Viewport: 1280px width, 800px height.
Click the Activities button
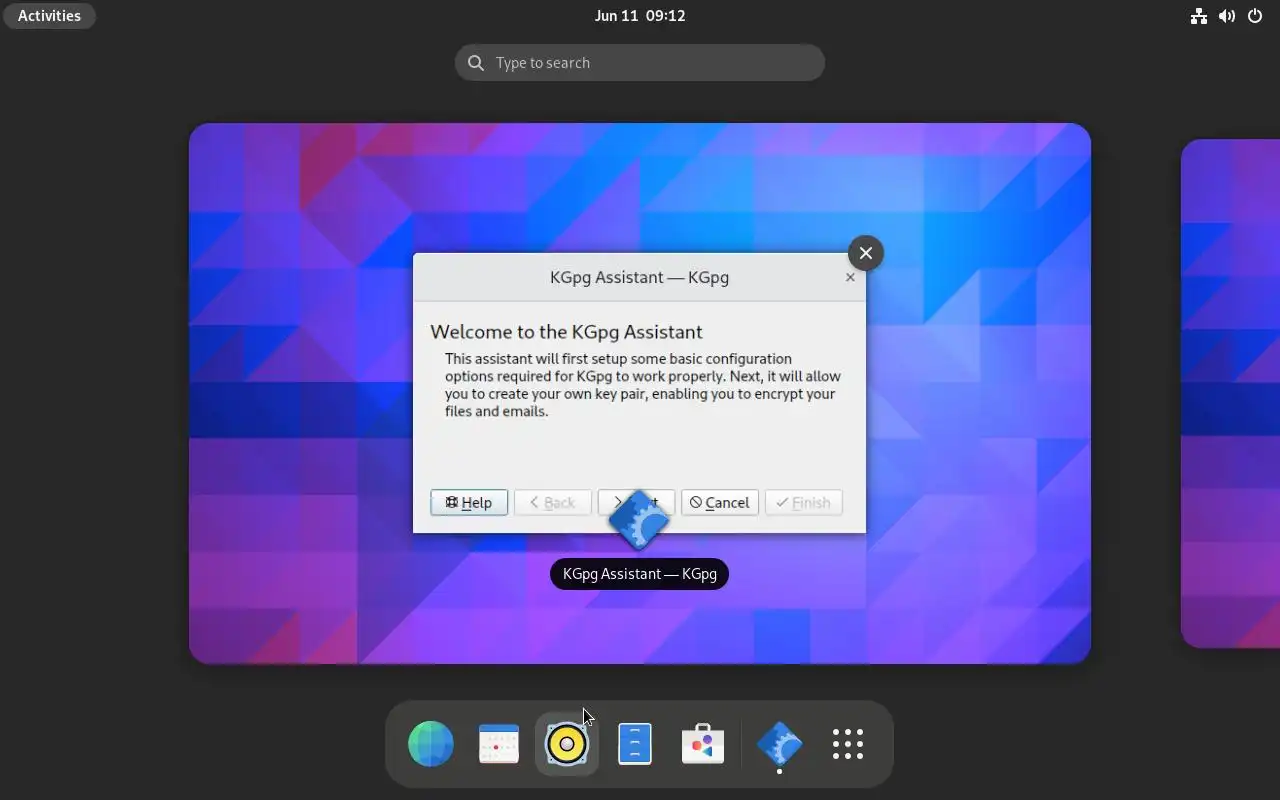pyautogui.click(x=49, y=16)
